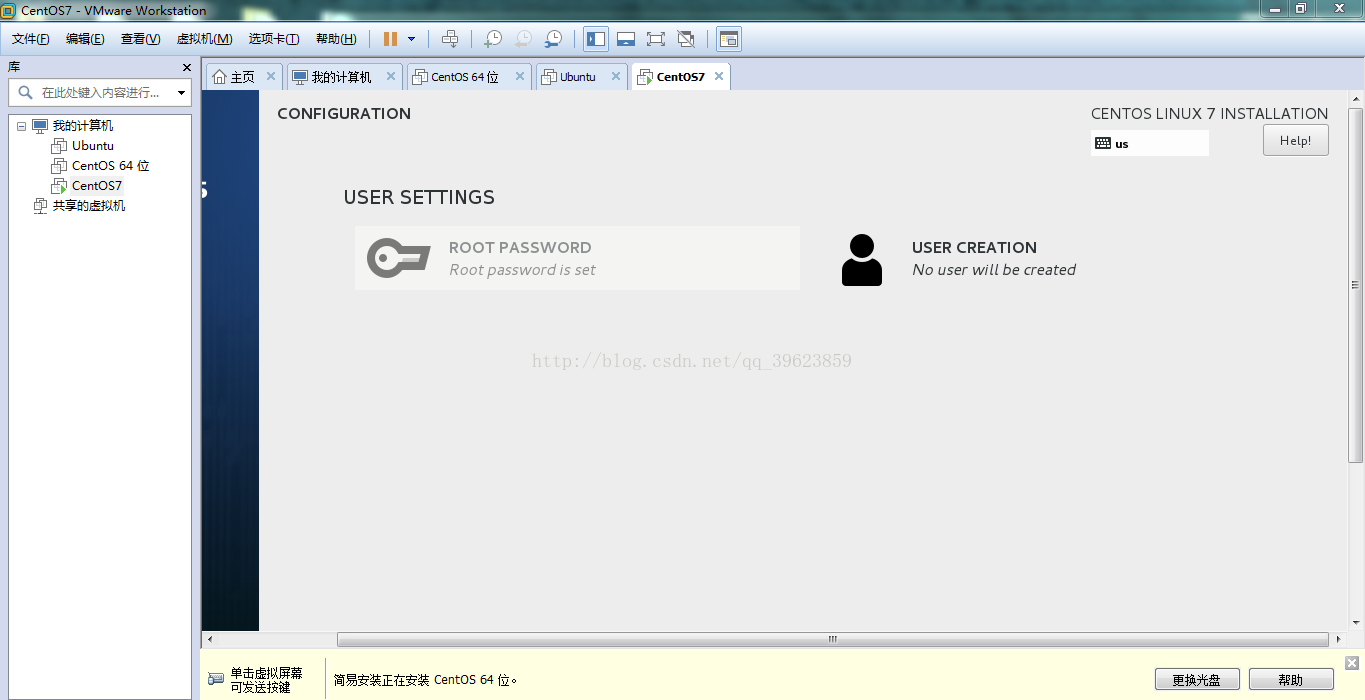Open the 文件(F) menu
This screenshot has height=700, width=1365.
point(31,39)
